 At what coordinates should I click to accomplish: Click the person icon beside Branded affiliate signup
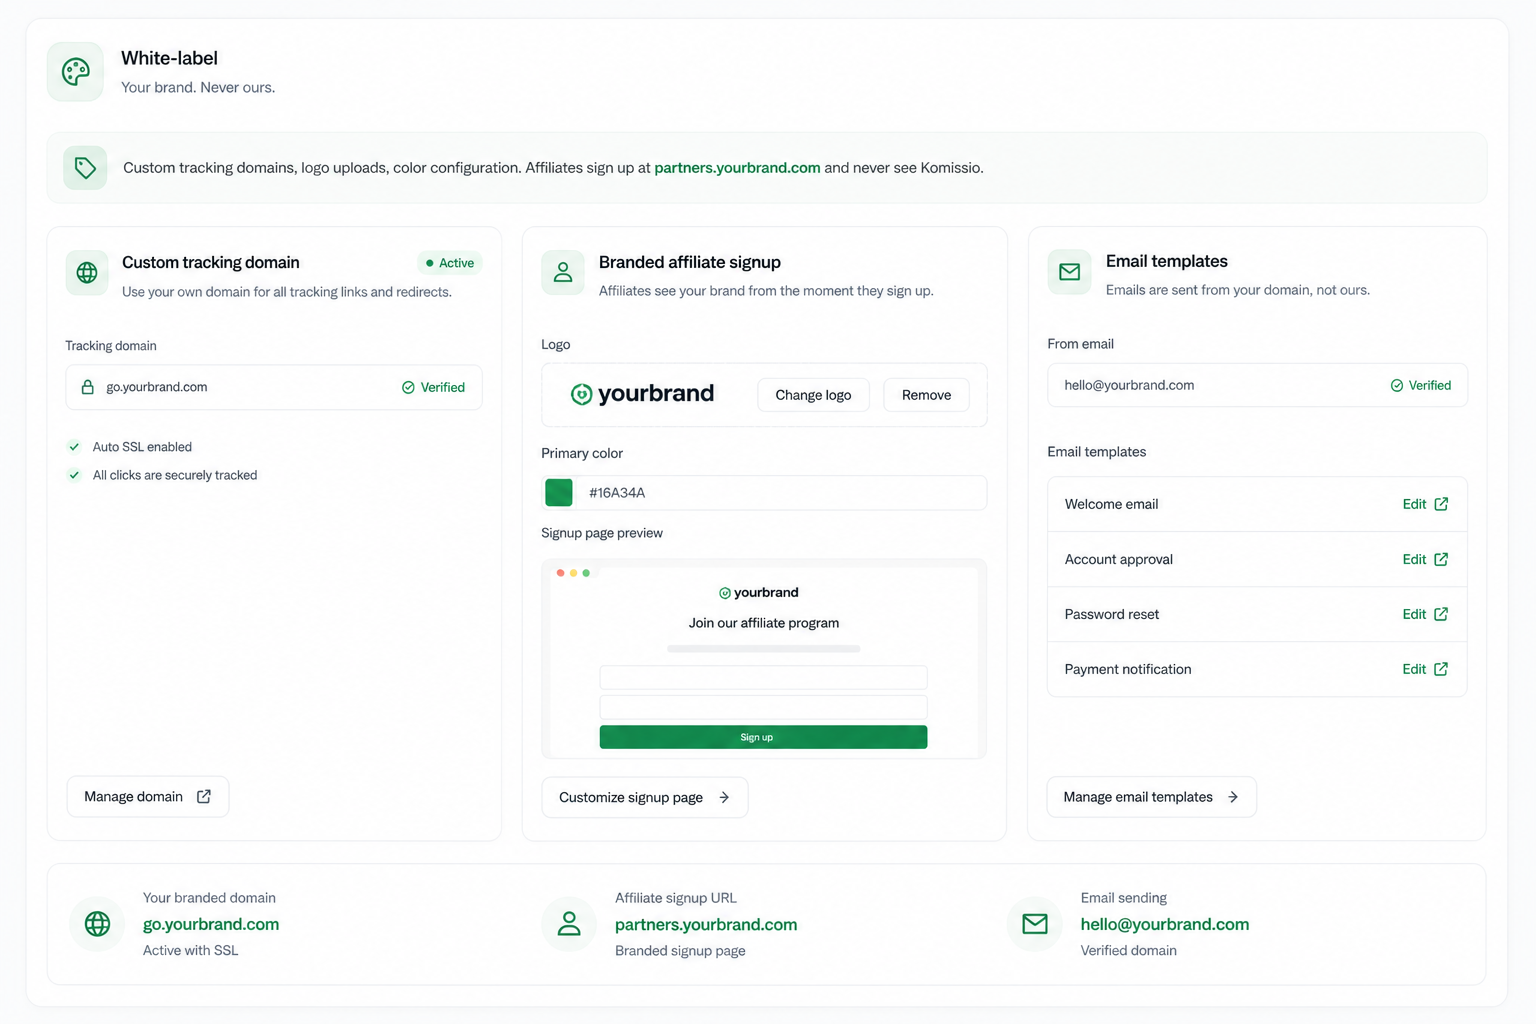coord(563,272)
